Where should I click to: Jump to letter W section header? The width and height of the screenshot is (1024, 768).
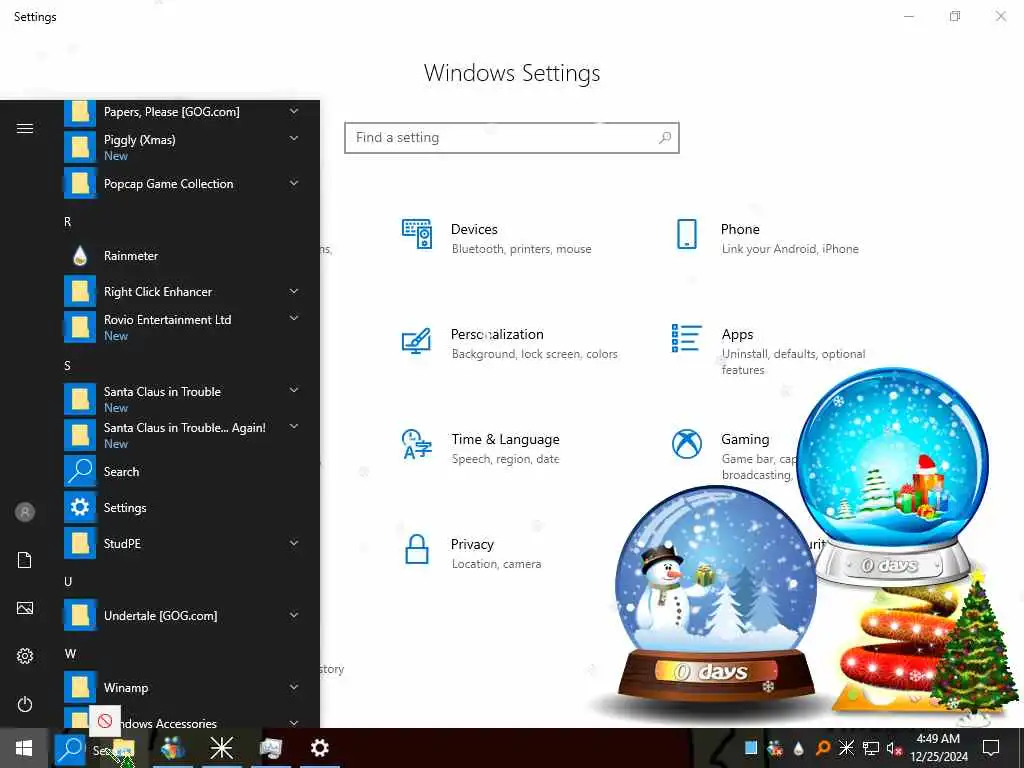70,654
